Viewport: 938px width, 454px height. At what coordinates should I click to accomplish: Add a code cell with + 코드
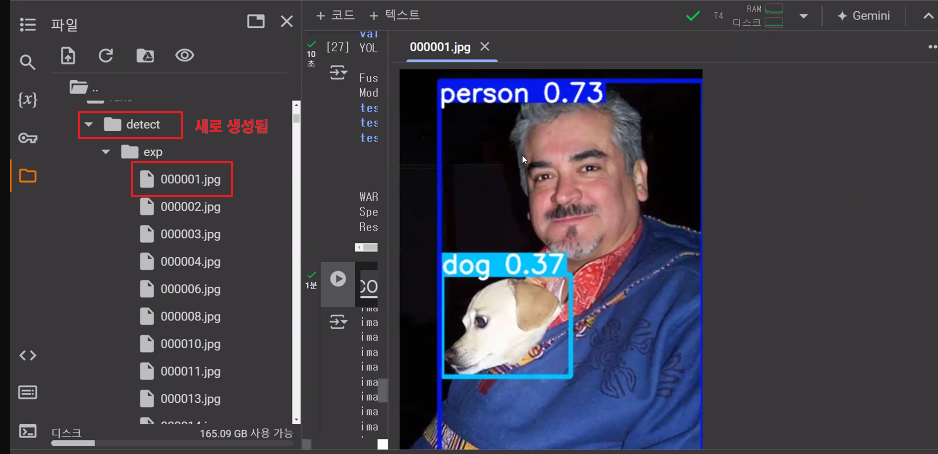[335, 16]
